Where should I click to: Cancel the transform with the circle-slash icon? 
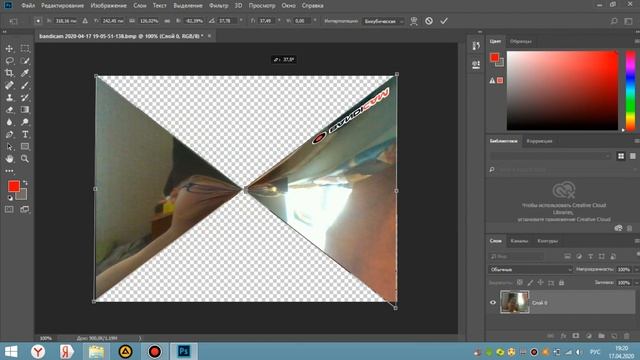tap(429, 21)
